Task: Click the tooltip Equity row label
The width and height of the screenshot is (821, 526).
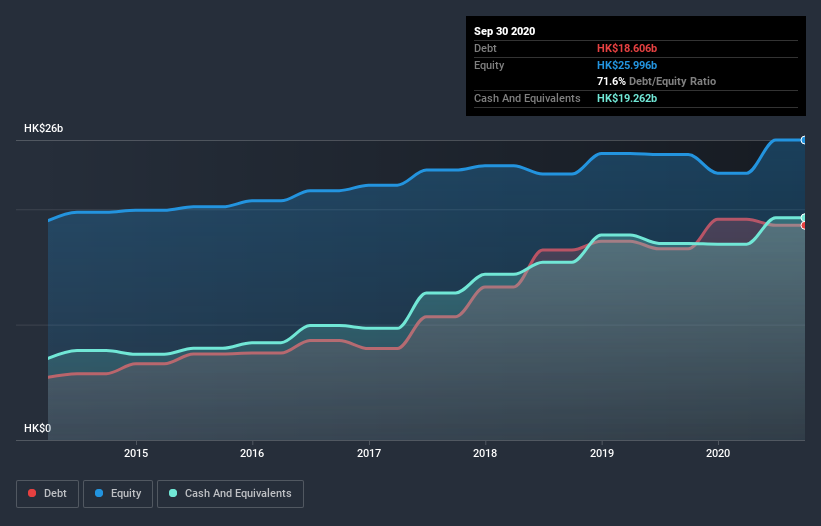Action: (489, 65)
